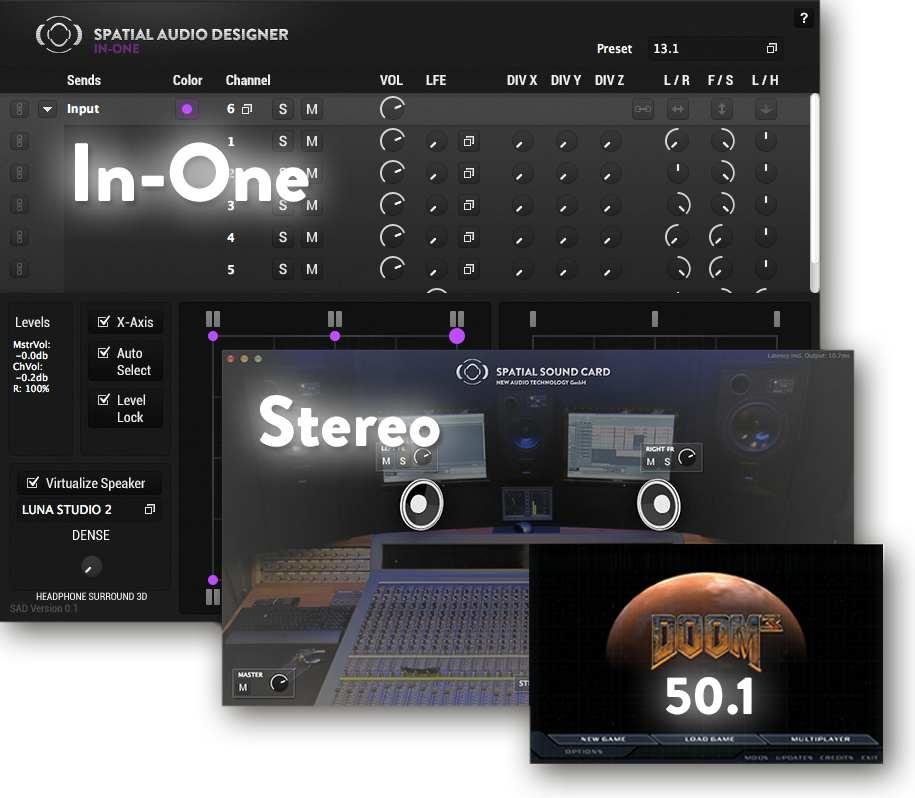
Task: Open the Preset 13.1 dropdown
Action: pos(715,48)
